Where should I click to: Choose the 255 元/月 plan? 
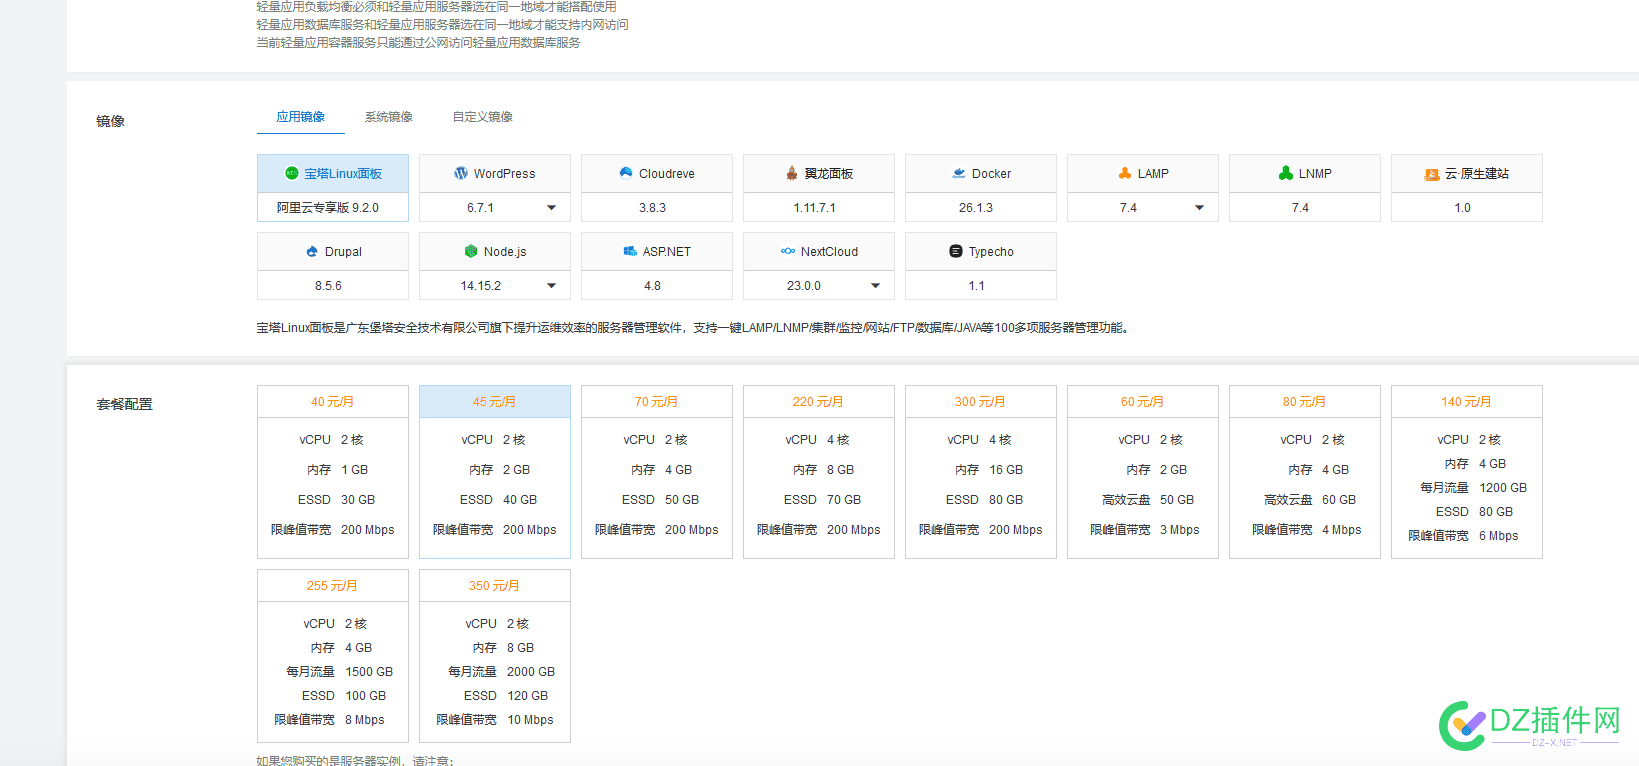333,656
